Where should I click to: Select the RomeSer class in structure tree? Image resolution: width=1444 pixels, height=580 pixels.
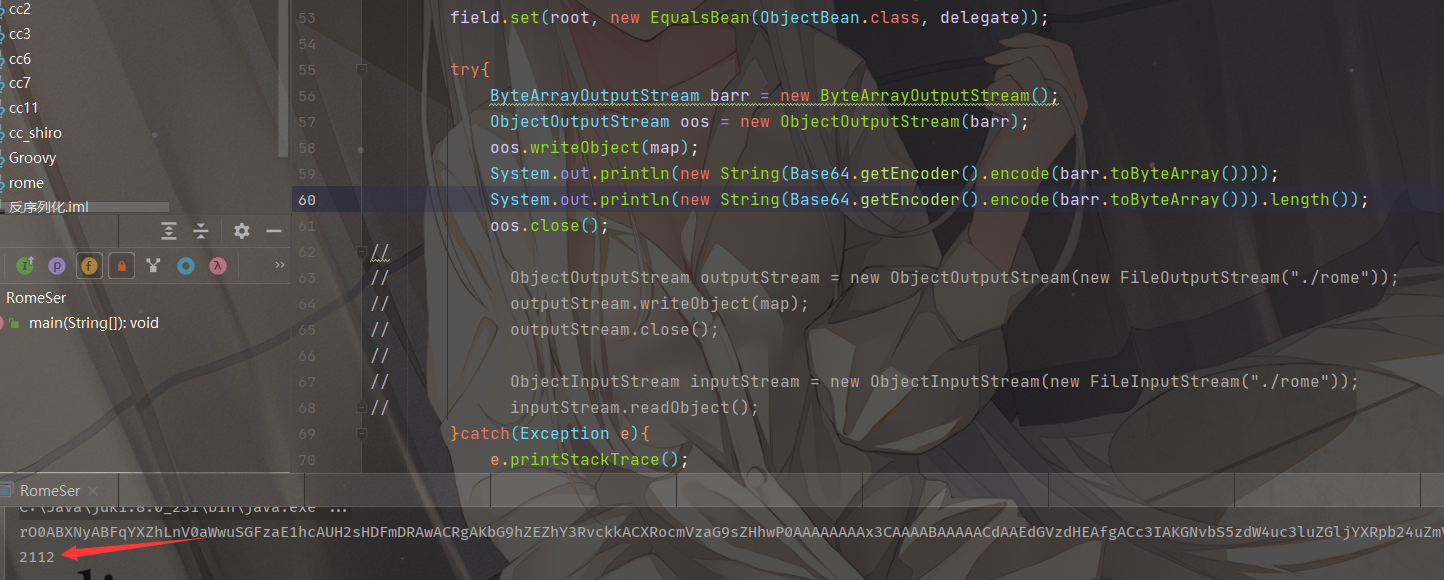(37, 298)
